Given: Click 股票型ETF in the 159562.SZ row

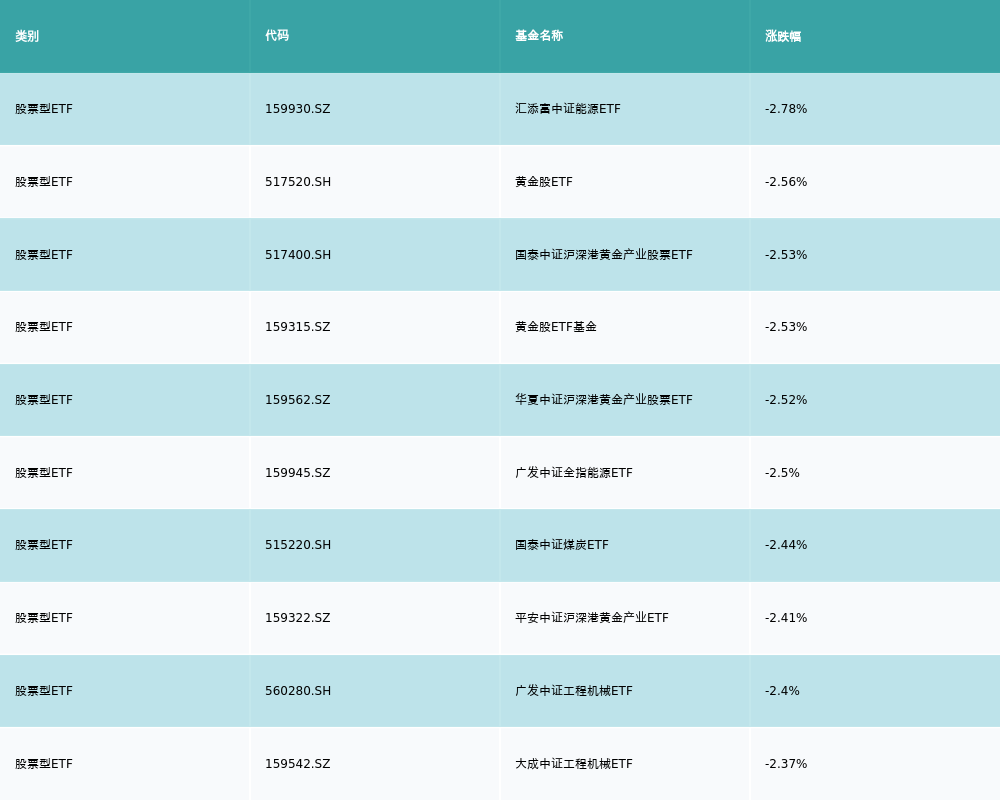Looking at the screenshot, I should (x=44, y=400).
